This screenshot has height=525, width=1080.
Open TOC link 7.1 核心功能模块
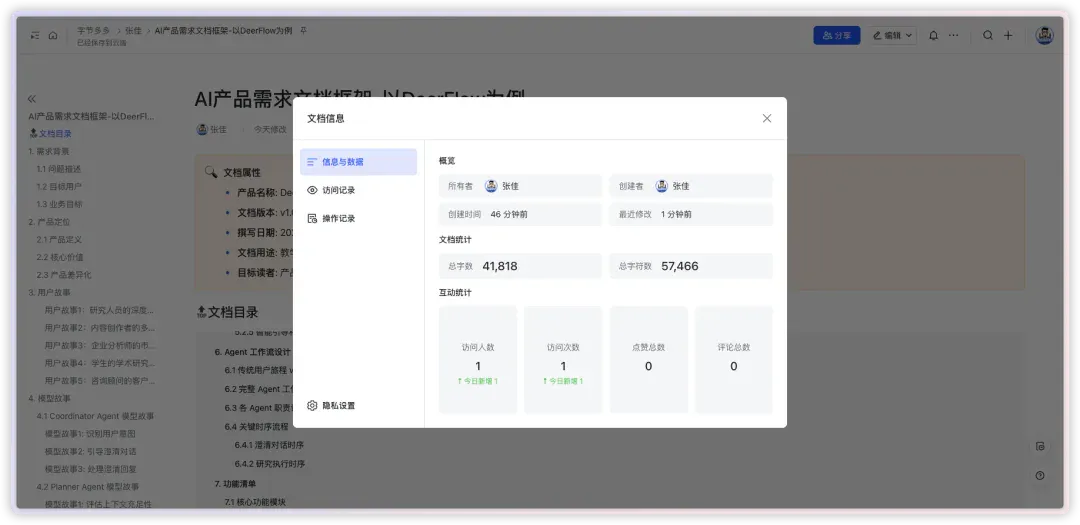point(255,502)
